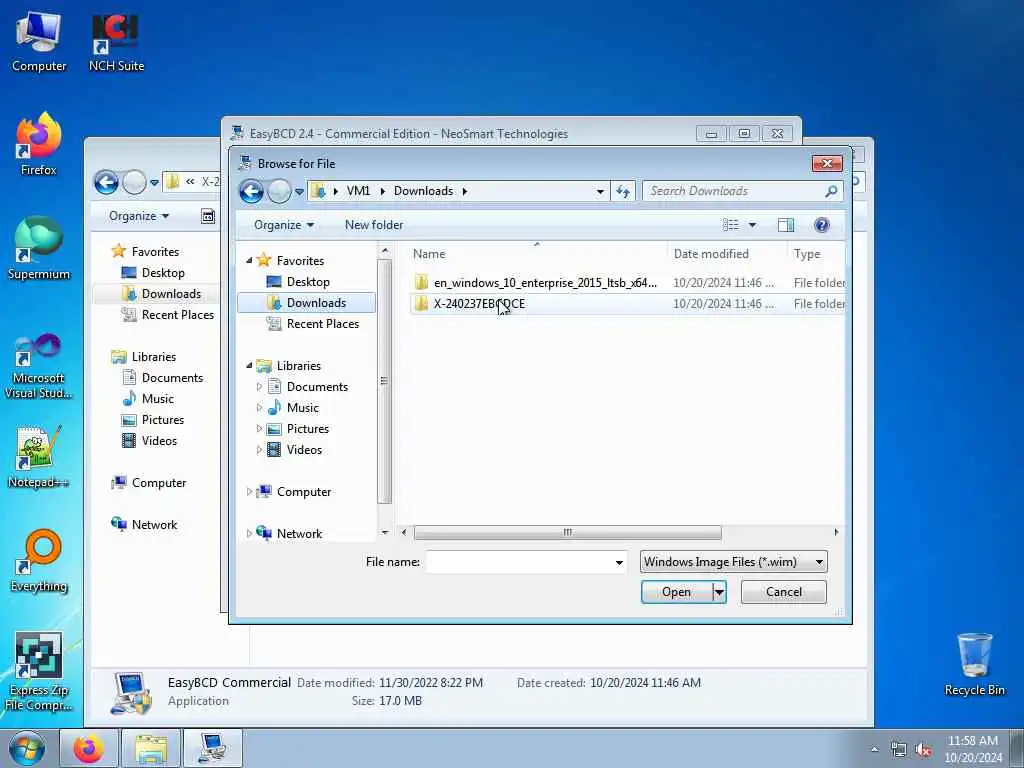Open recent locations dropdown in Browse dialog
The width and height of the screenshot is (1024, 768).
coord(299,192)
